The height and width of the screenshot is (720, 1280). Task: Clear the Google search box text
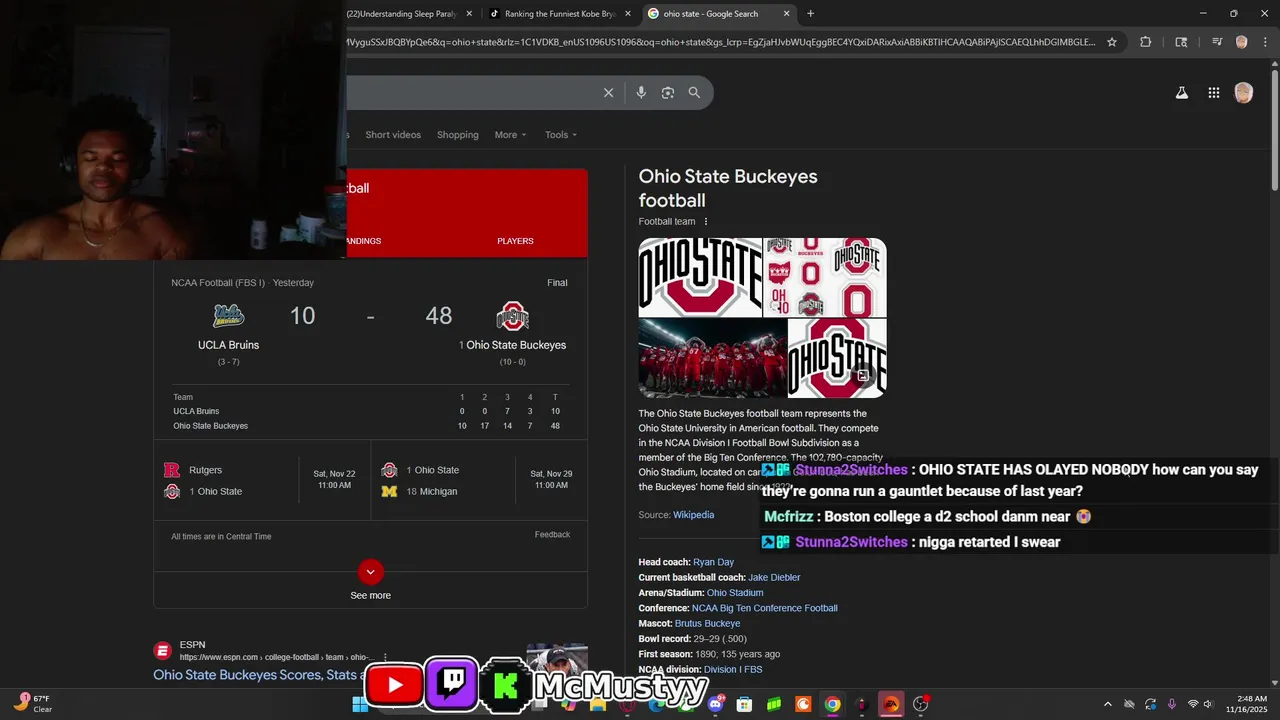tap(608, 93)
